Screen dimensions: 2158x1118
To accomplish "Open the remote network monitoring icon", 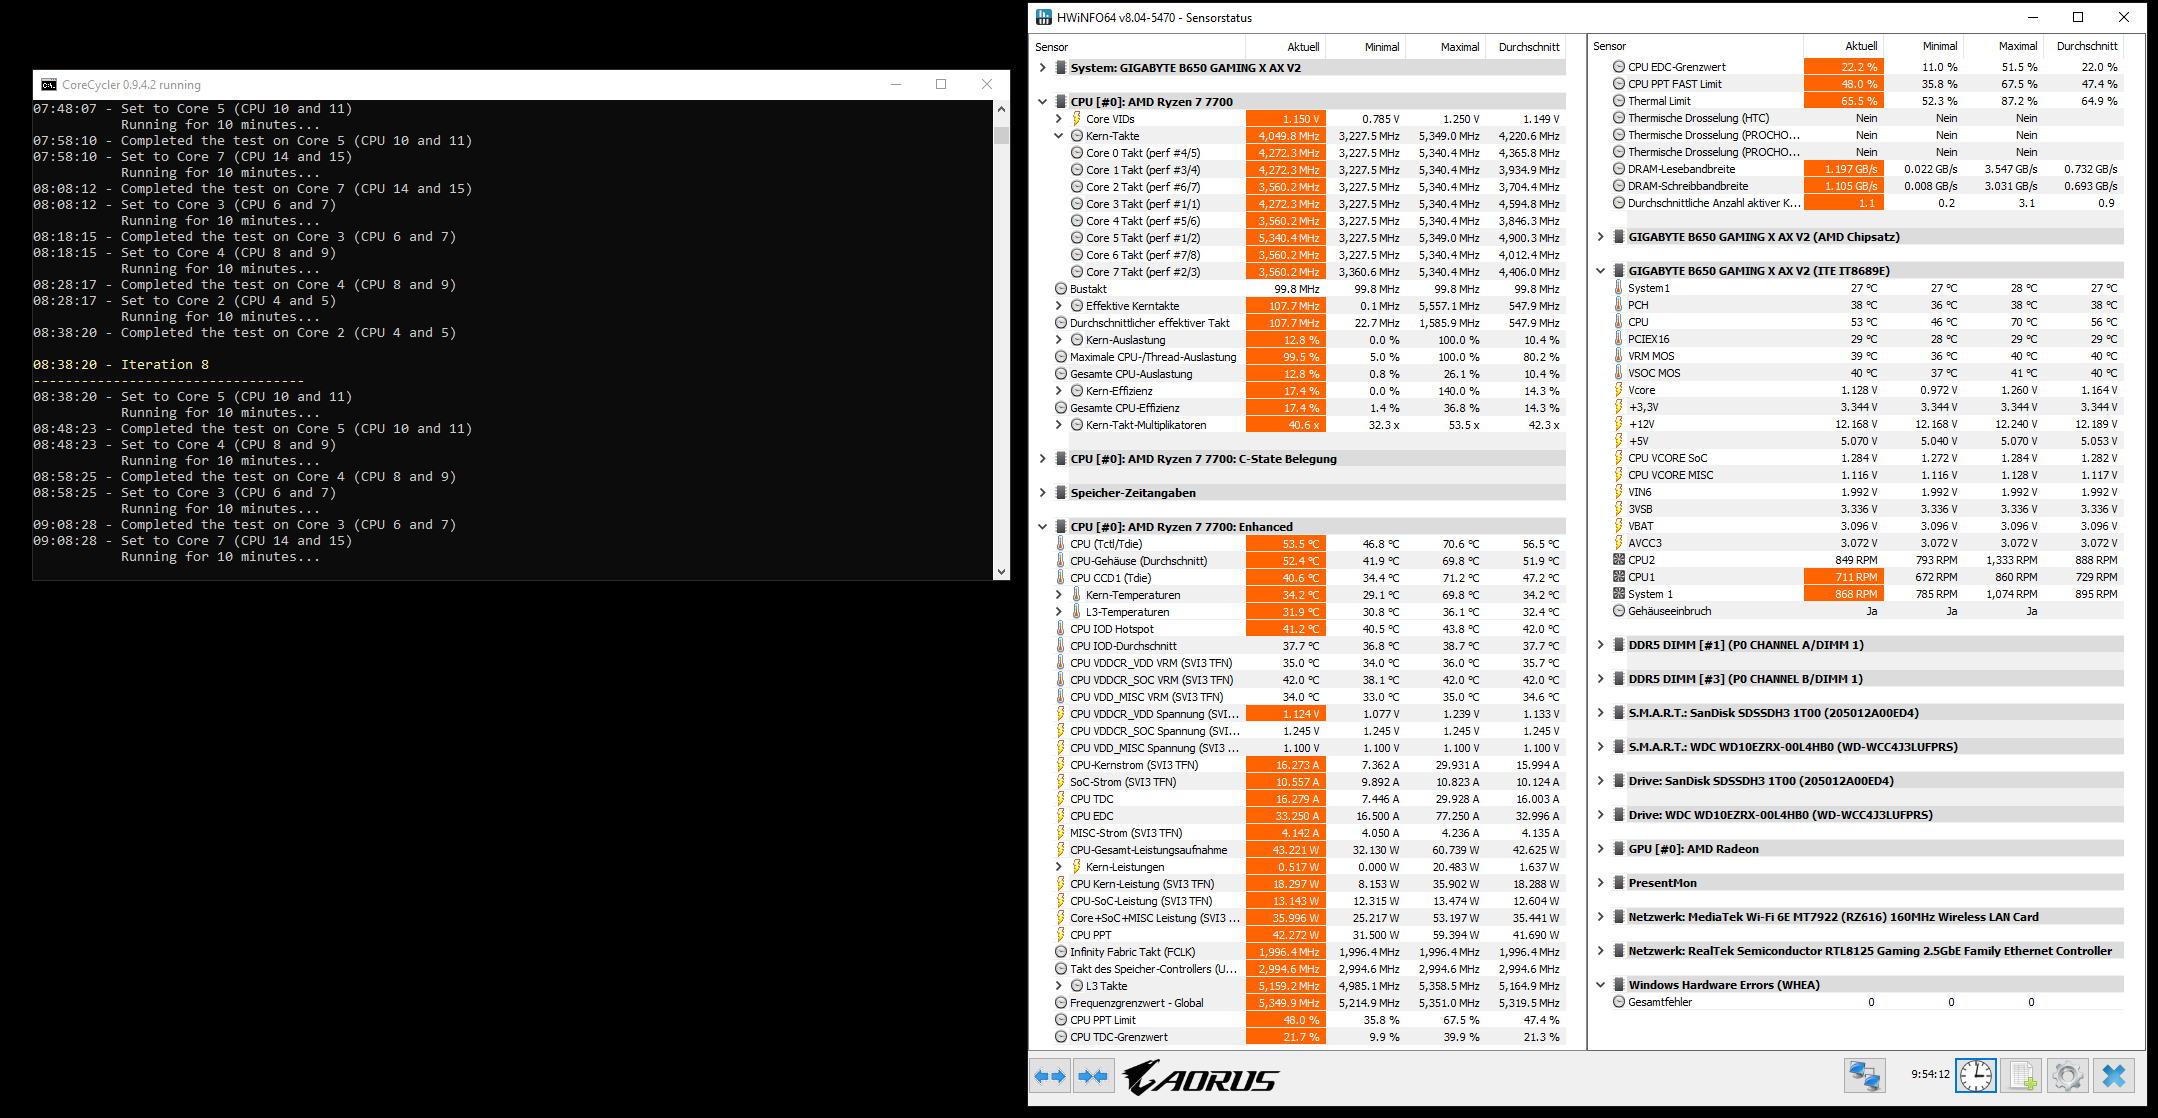I will [1864, 1076].
